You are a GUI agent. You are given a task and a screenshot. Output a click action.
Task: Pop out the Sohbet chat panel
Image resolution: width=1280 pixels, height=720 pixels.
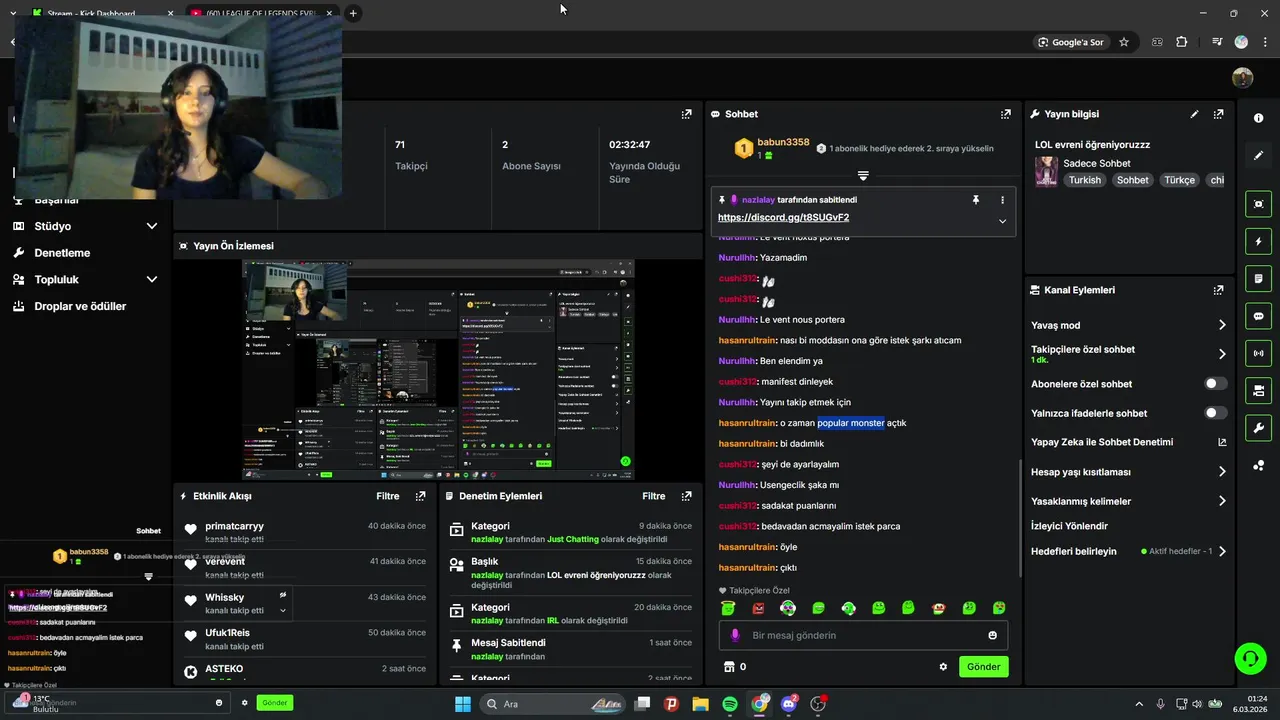point(1006,114)
